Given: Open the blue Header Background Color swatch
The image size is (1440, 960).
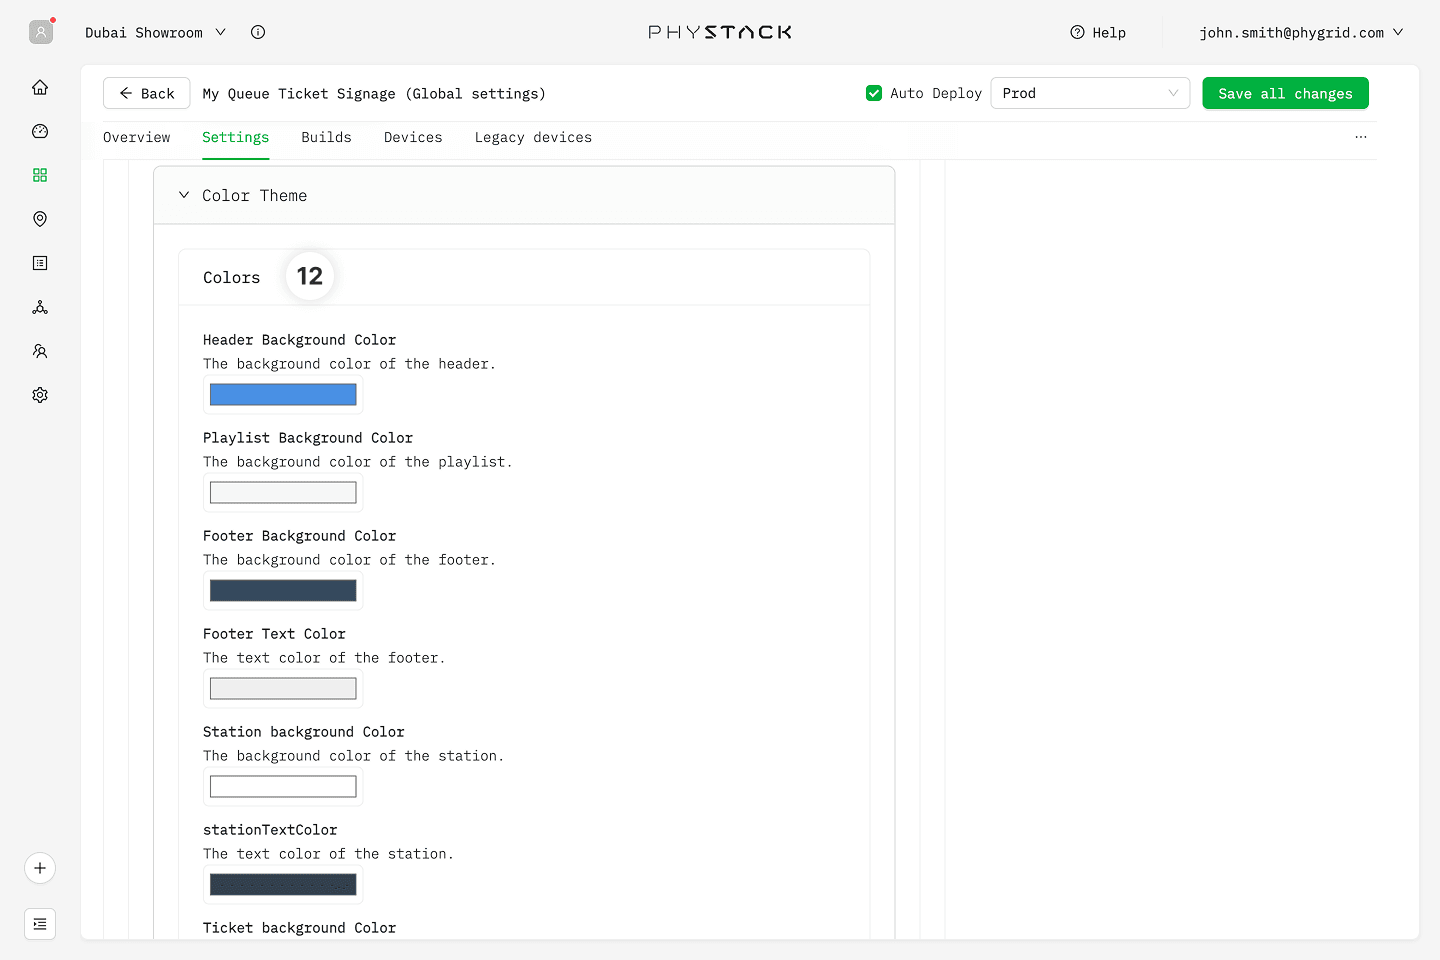Looking at the screenshot, I should coord(283,395).
